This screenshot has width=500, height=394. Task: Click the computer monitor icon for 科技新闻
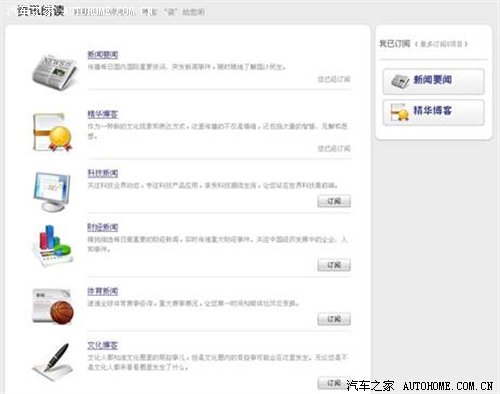pos(52,191)
